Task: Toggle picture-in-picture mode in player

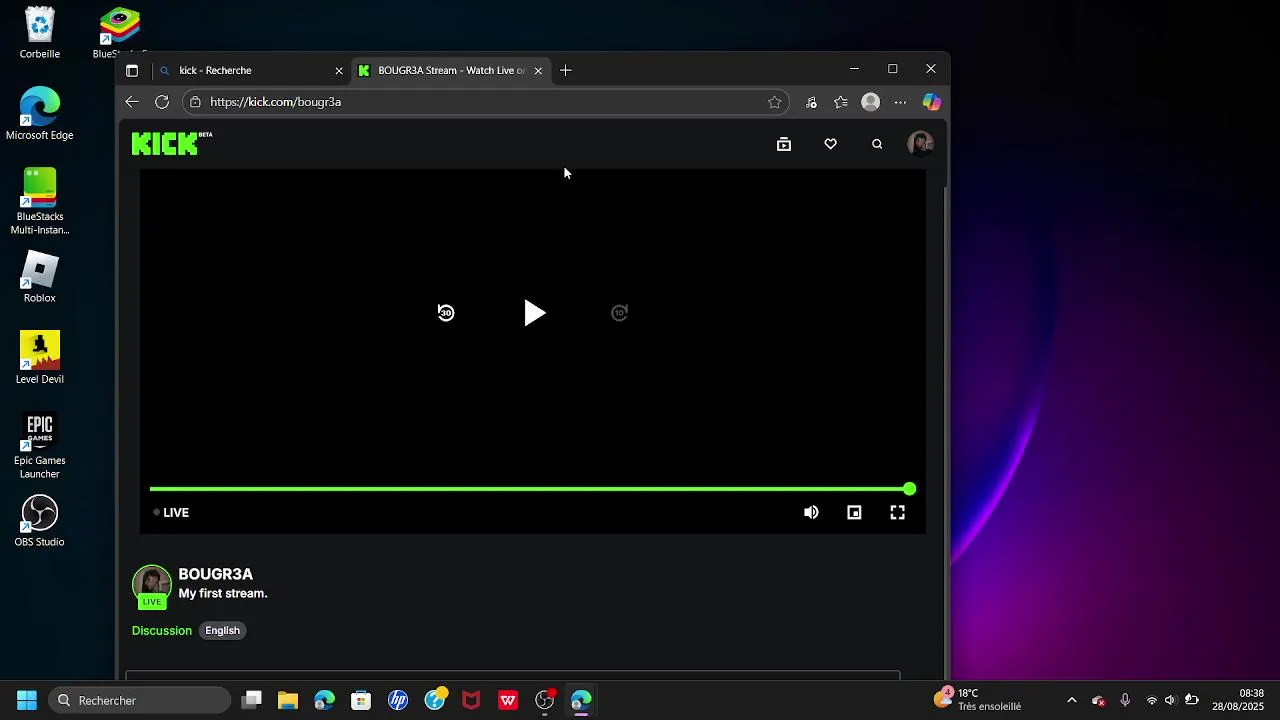Action: [x=854, y=512]
